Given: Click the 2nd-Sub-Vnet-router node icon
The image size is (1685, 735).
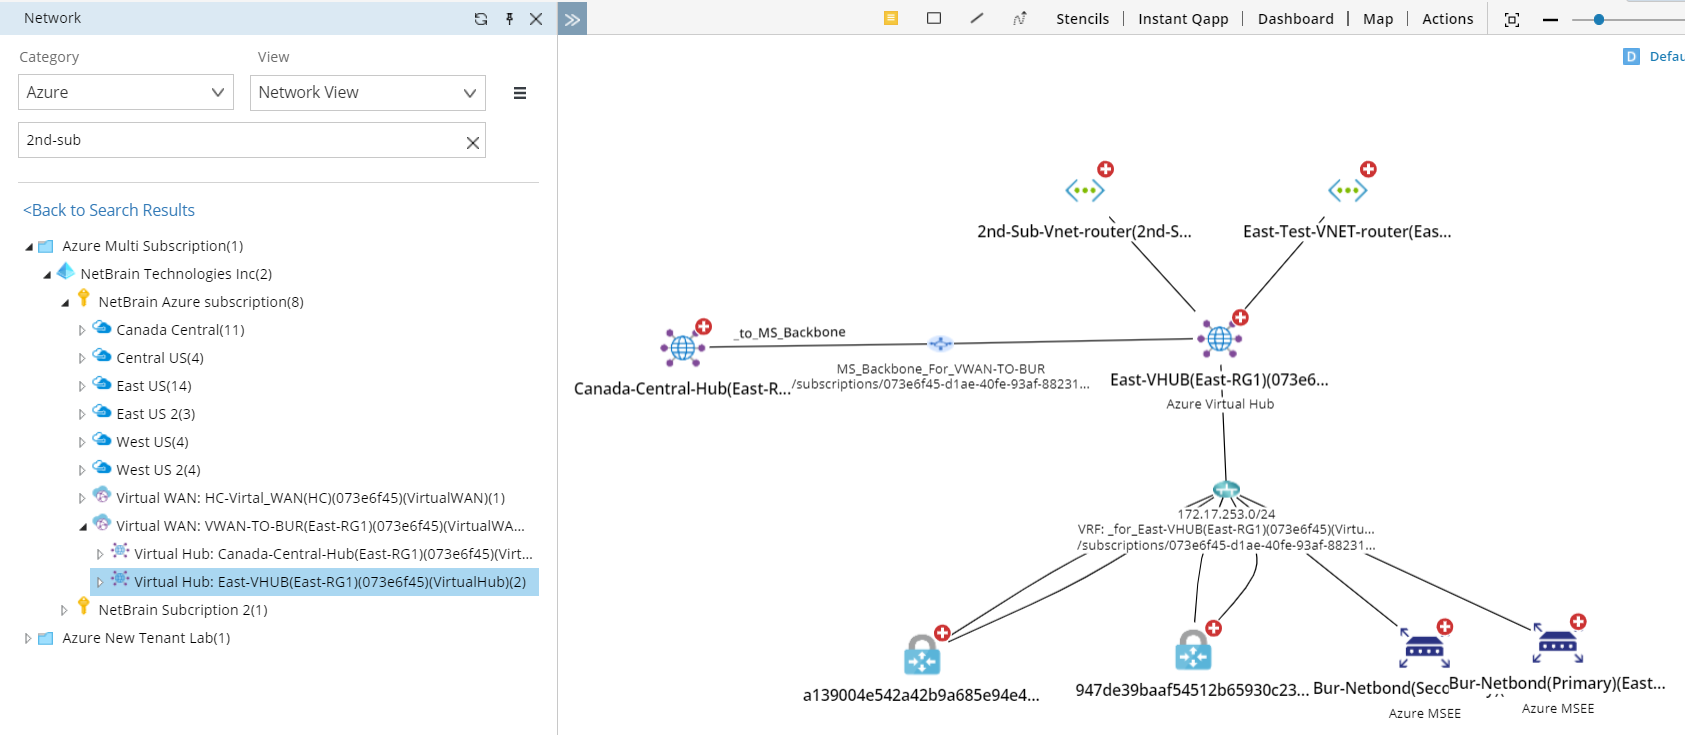Looking at the screenshot, I should [1085, 190].
